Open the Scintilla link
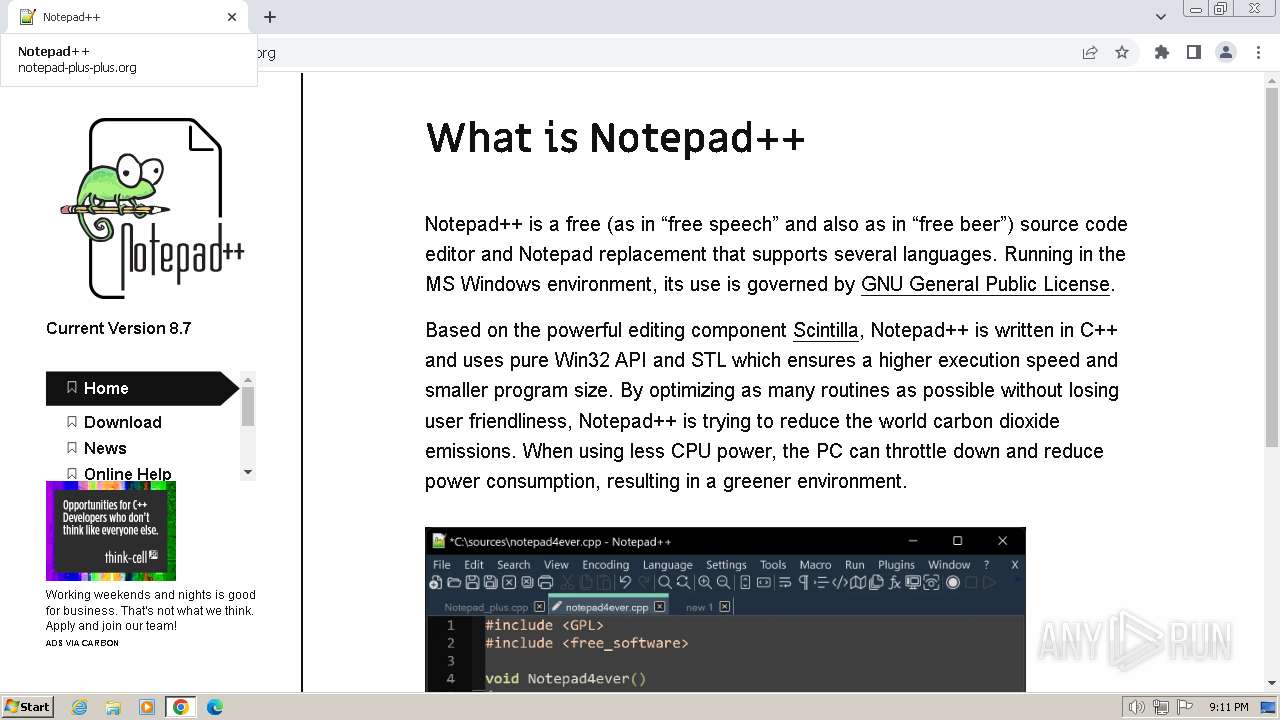Viewport: 1280px width, 720px height. tap(825, 330)
